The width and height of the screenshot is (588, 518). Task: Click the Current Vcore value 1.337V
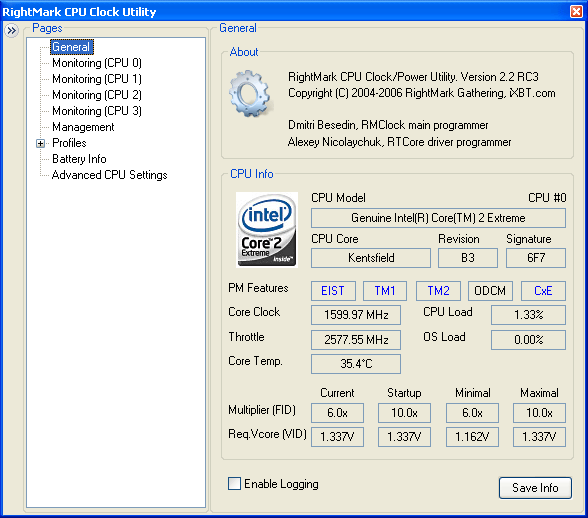pyautogui.click(x=337, y=437)
